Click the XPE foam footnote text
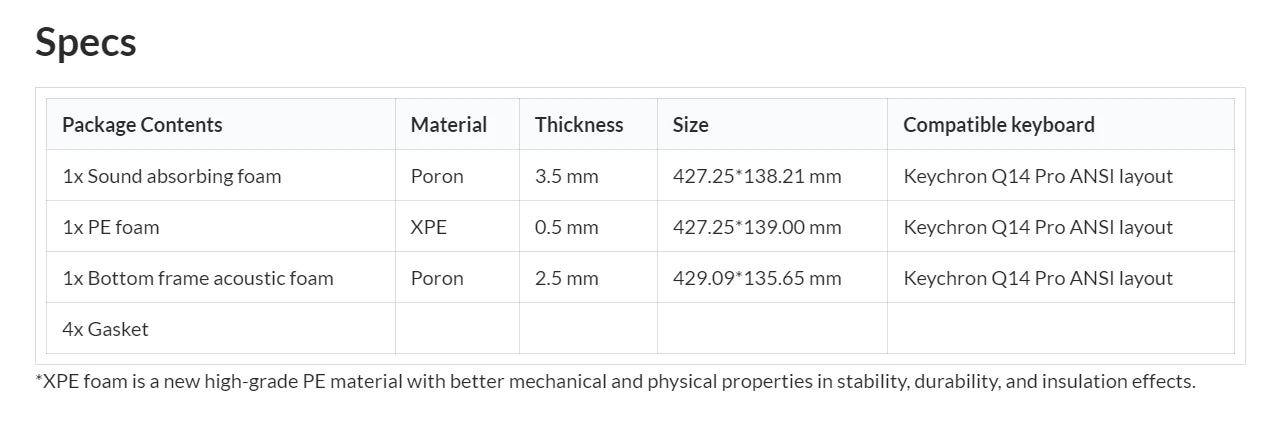 (x=615, y=381)
